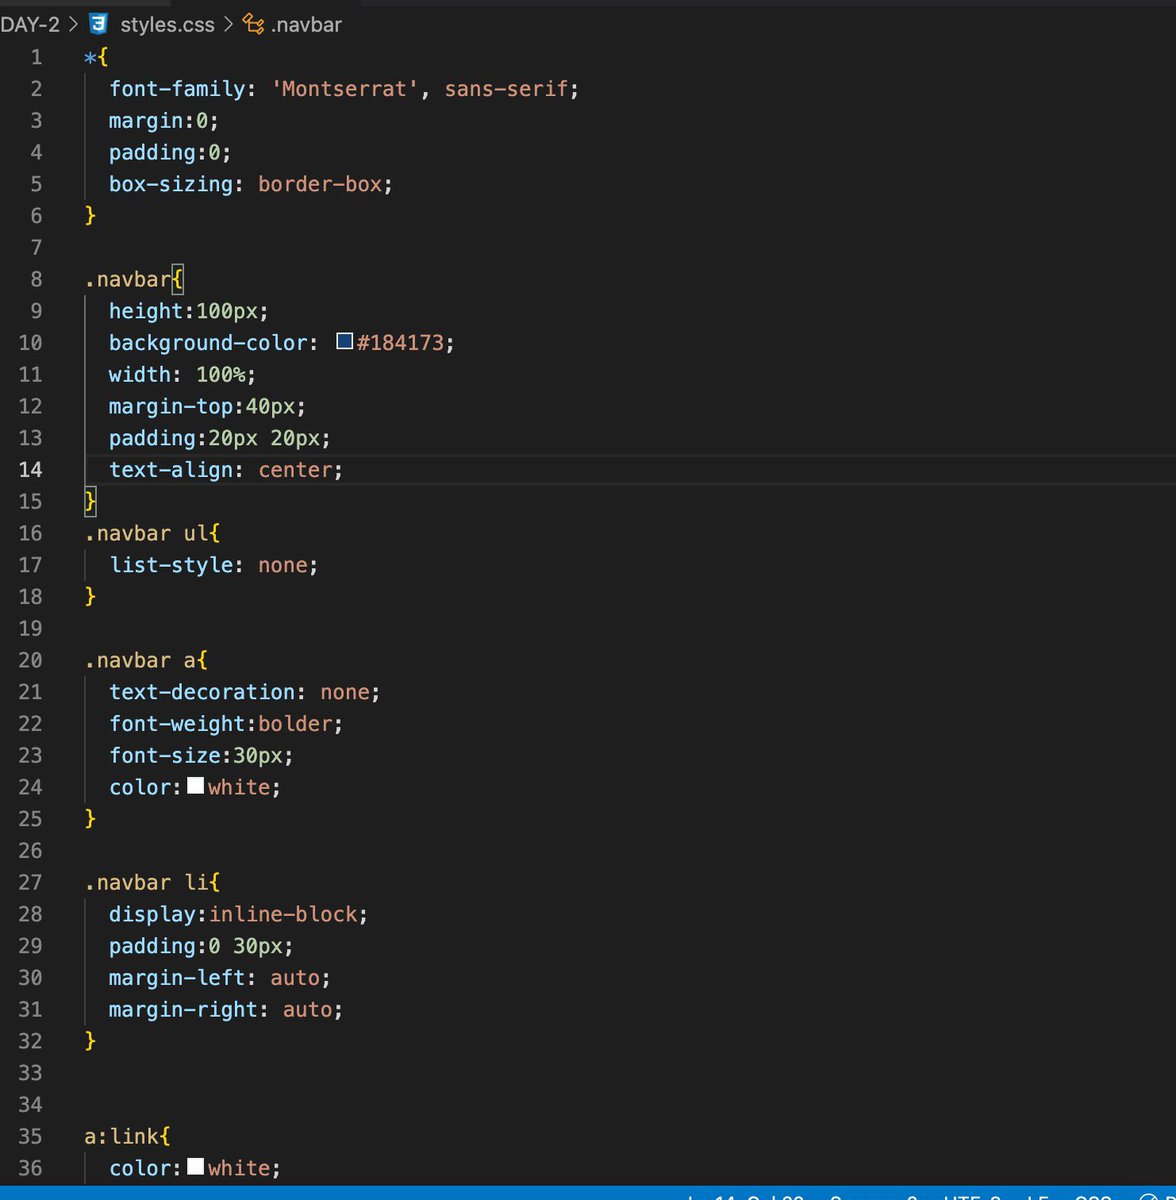Viewport: 1176px width, 1200px height.
Task: Expand the .navbar breadcrumb entry
Action: (x=305, y=24)
